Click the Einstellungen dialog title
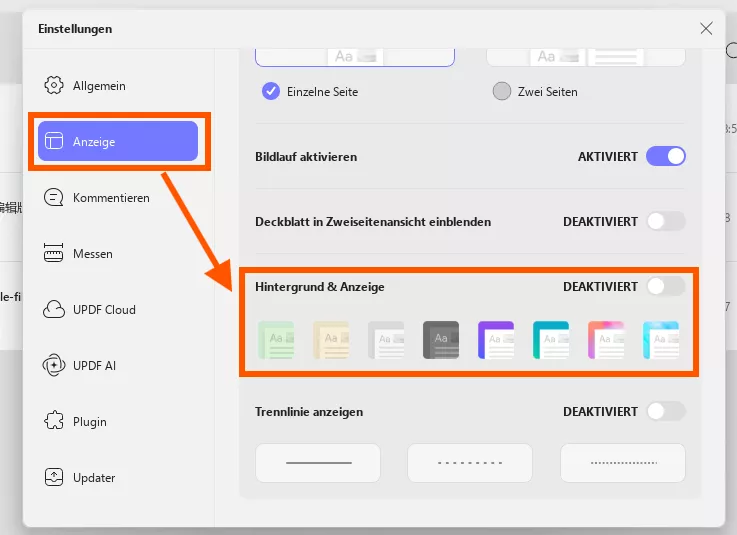Viewport: 737px width, 535px height. pos(75,29)
